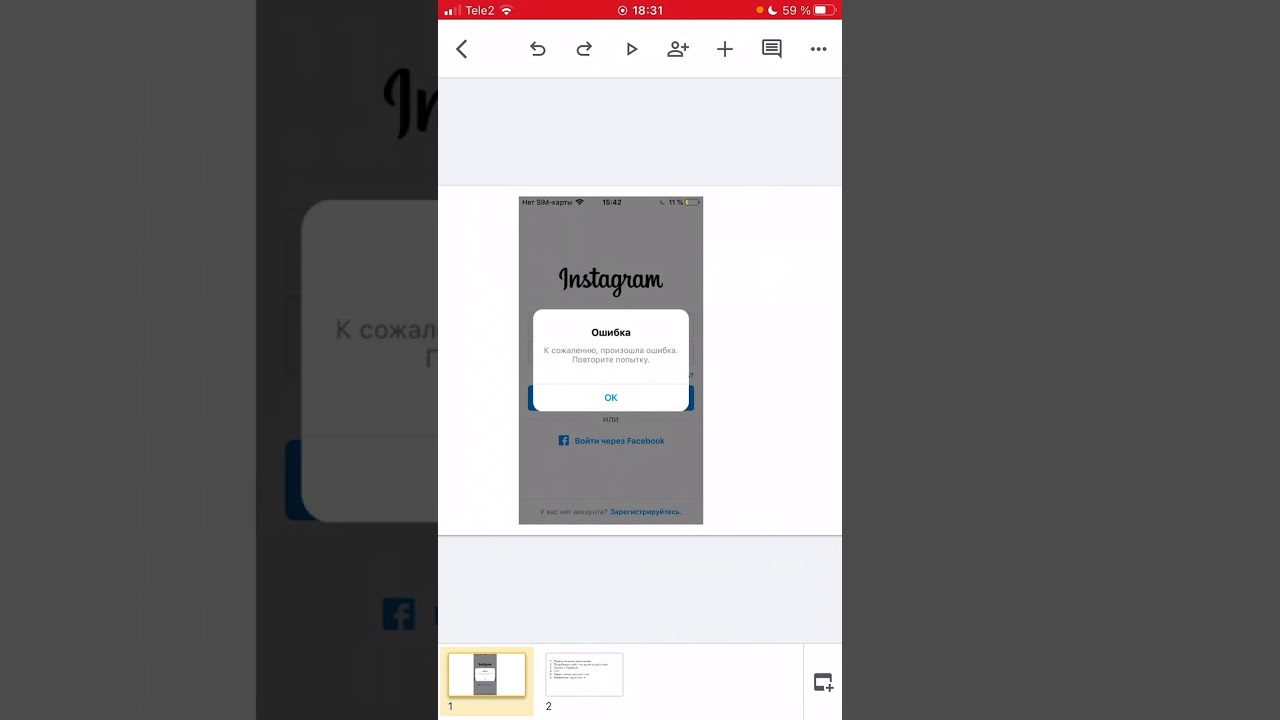Tap the 'или' separator text in the slide
The height and width of the screenshot is (720, 1280).
click(x=611, y=420)
